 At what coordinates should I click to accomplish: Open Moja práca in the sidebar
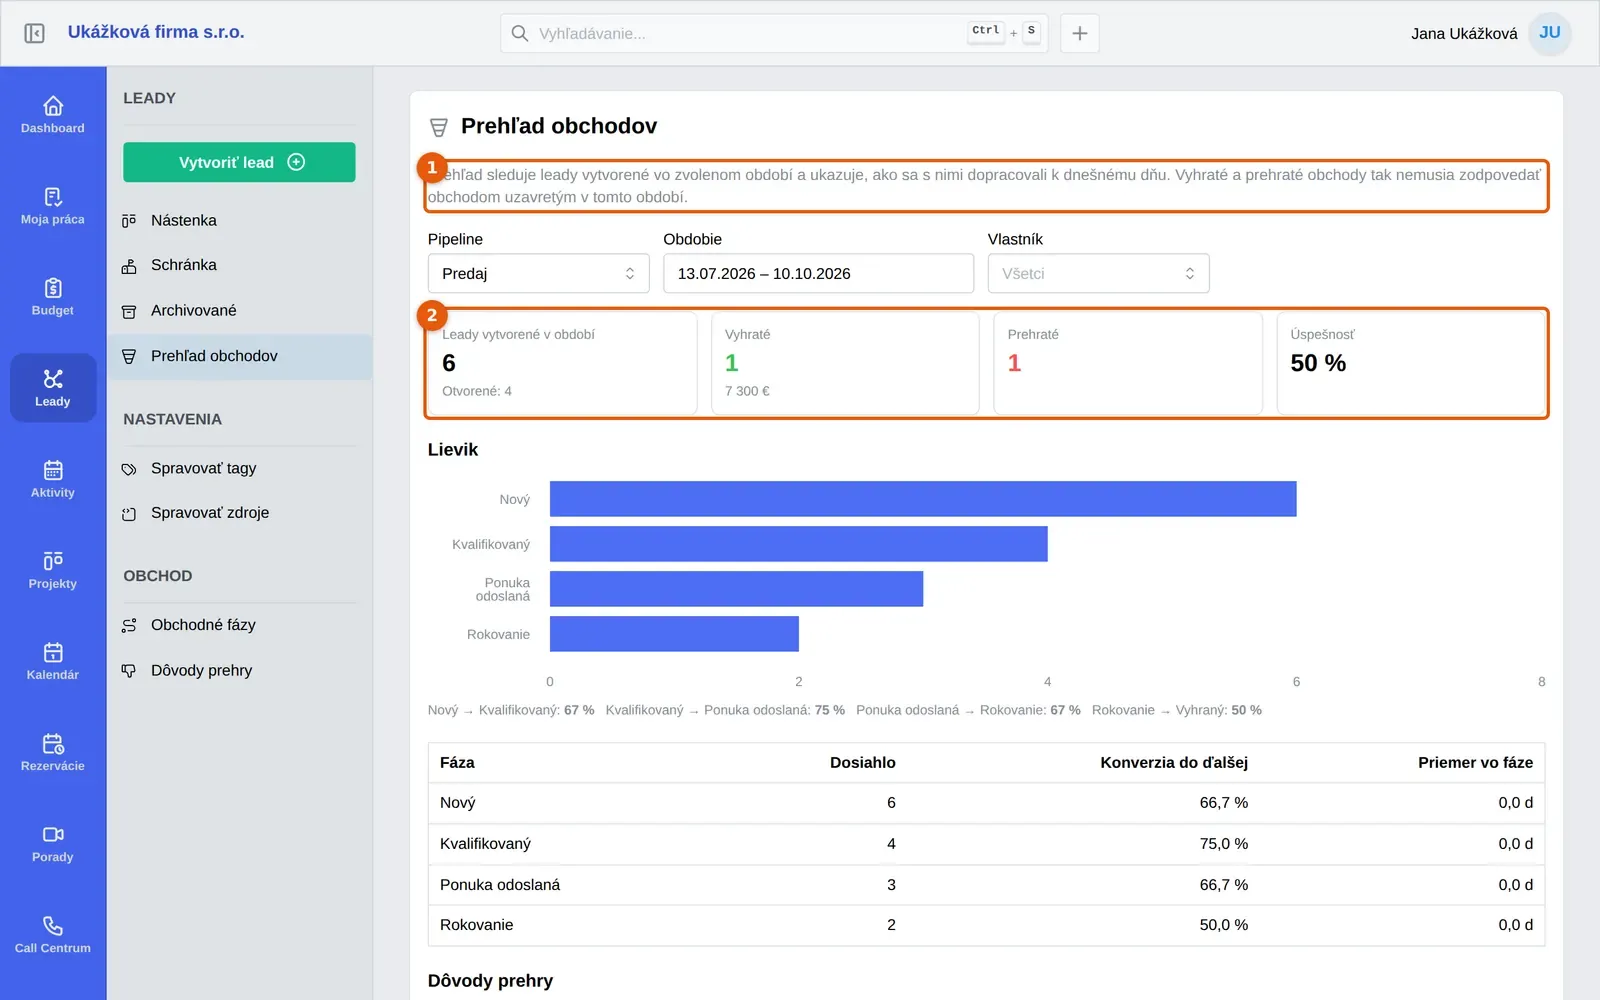click(53, 205)
